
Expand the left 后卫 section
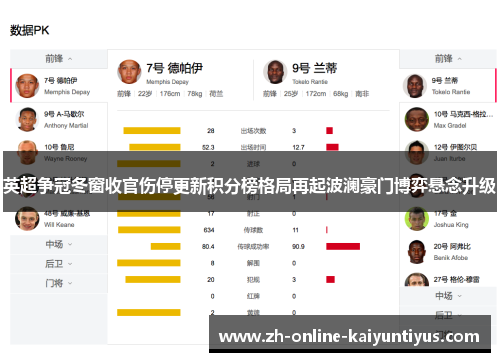click(59, 264)
